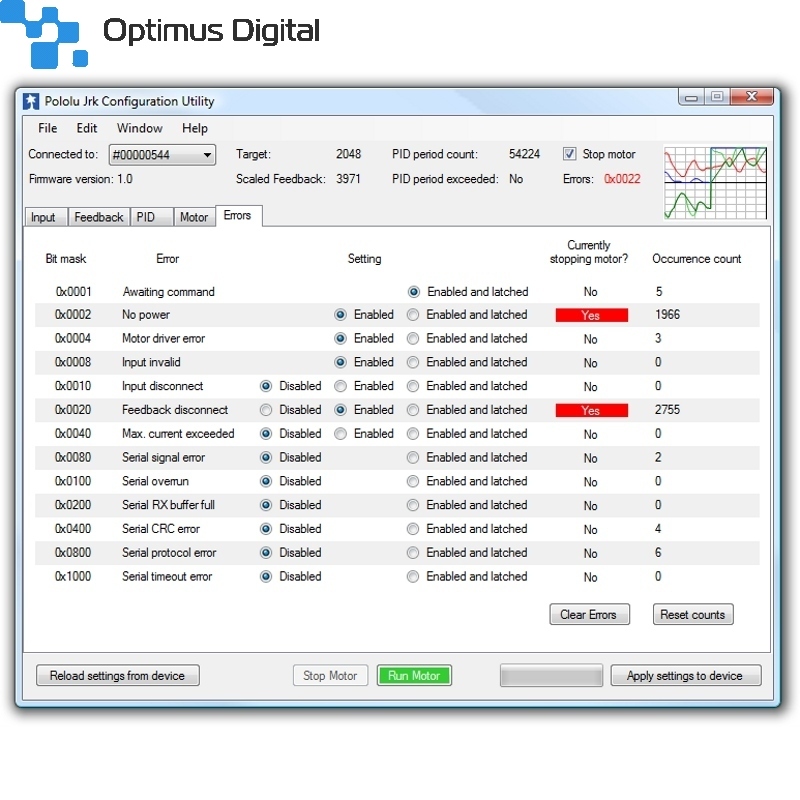The image size is (800, 800).
Task: Select Enabled and latched for Feedback disconnect
Action: pos(413,410)
